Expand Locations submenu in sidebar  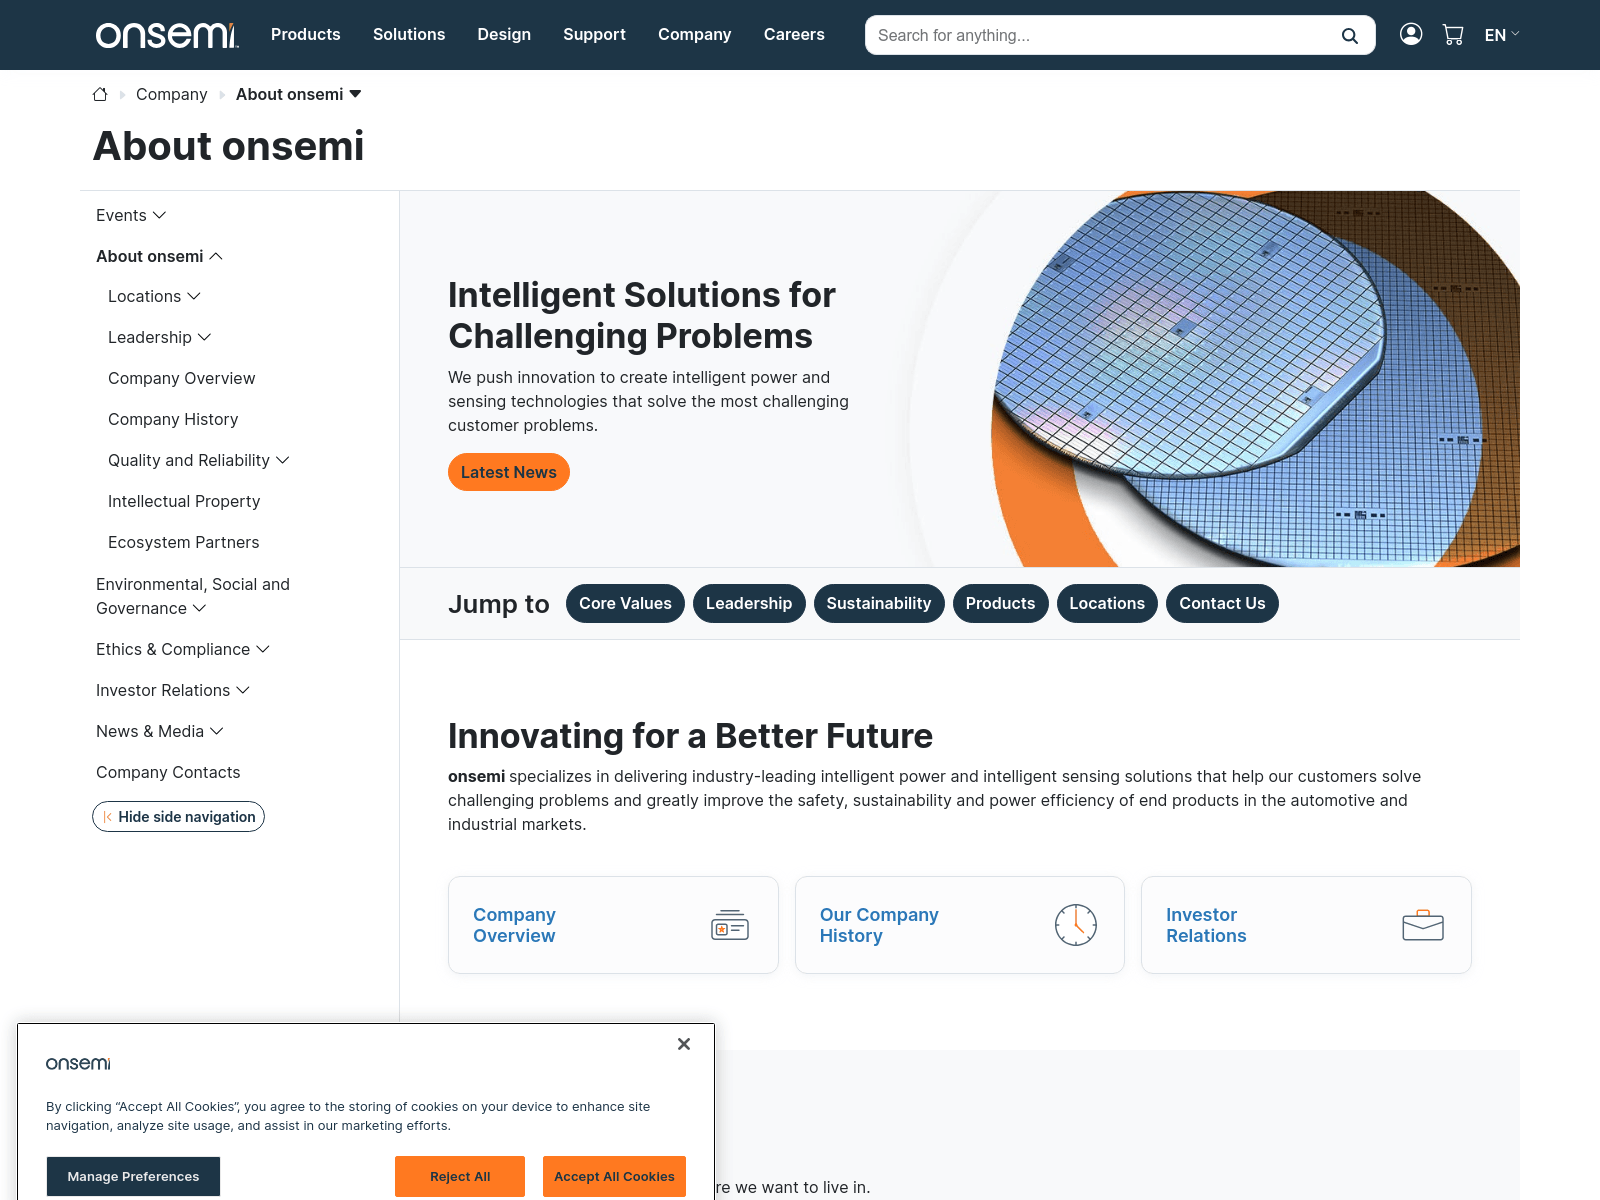click(194, 296)
